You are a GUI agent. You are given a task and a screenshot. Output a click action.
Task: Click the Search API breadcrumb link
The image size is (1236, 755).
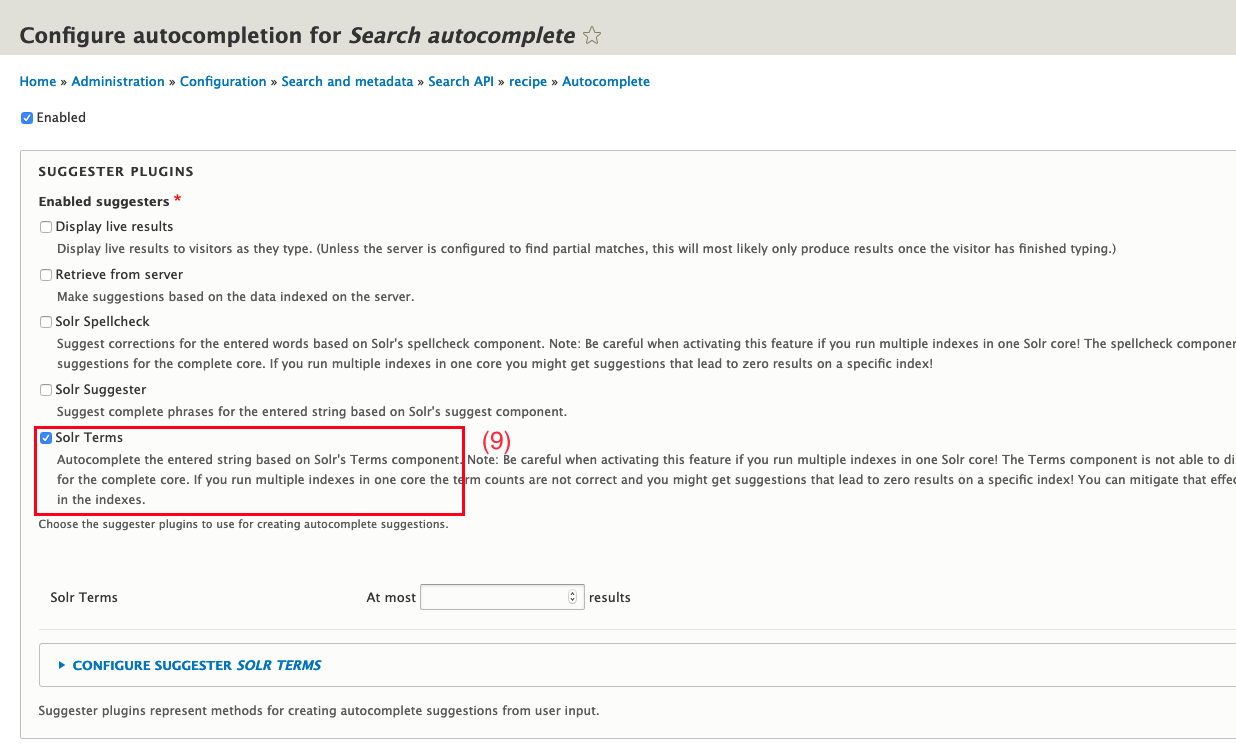[463, 82]
